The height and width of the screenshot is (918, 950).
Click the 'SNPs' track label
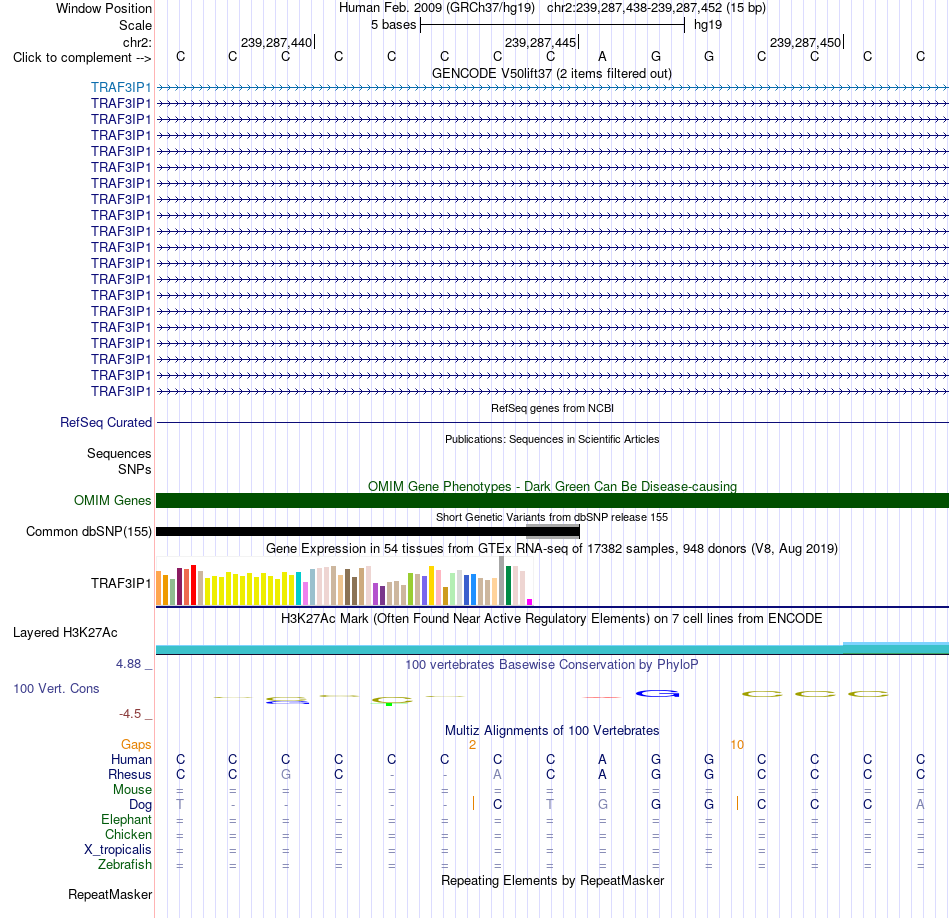click(135, 469)
